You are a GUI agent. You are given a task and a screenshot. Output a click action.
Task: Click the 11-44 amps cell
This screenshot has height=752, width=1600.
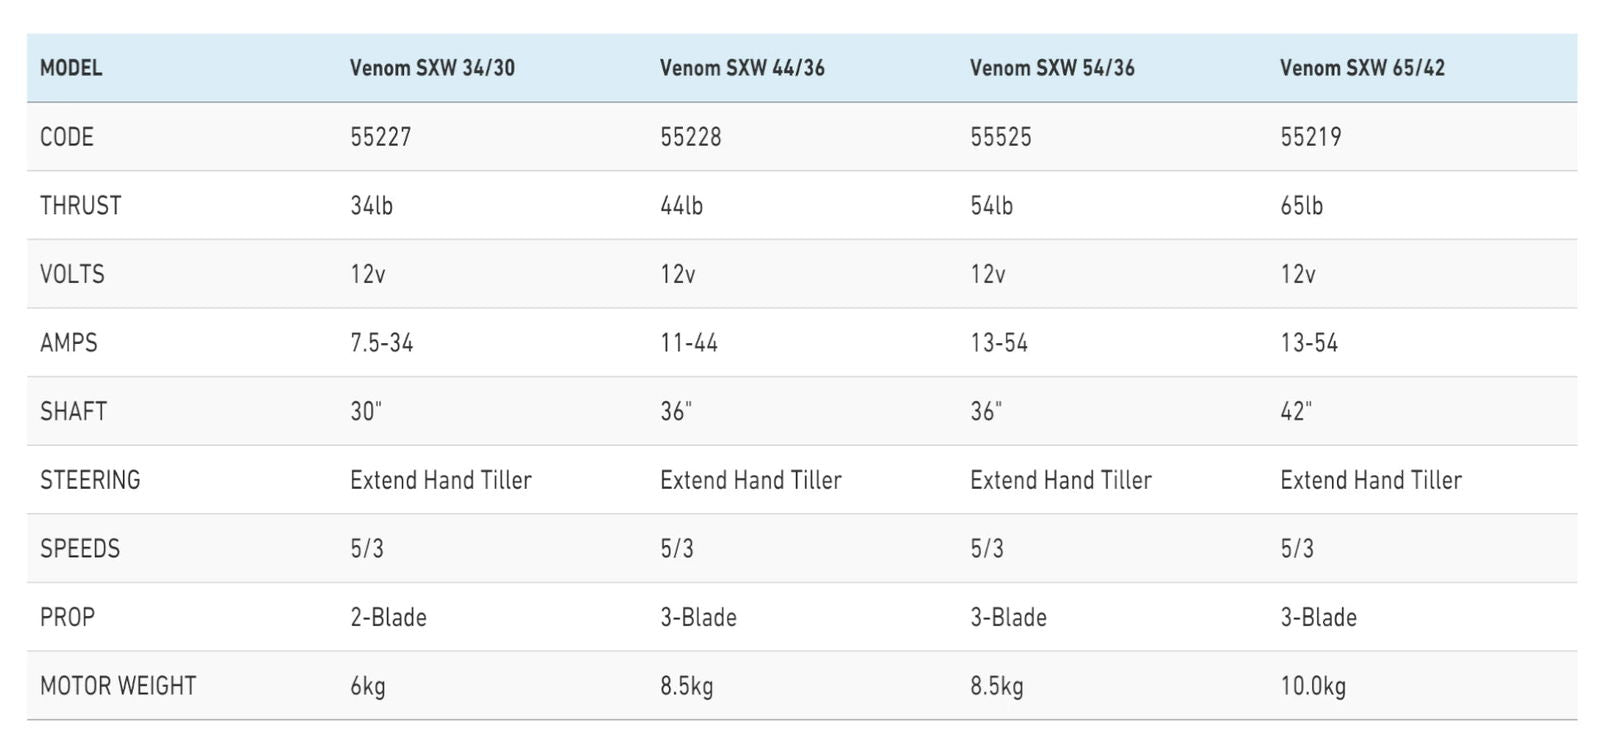tap(689, 343)
